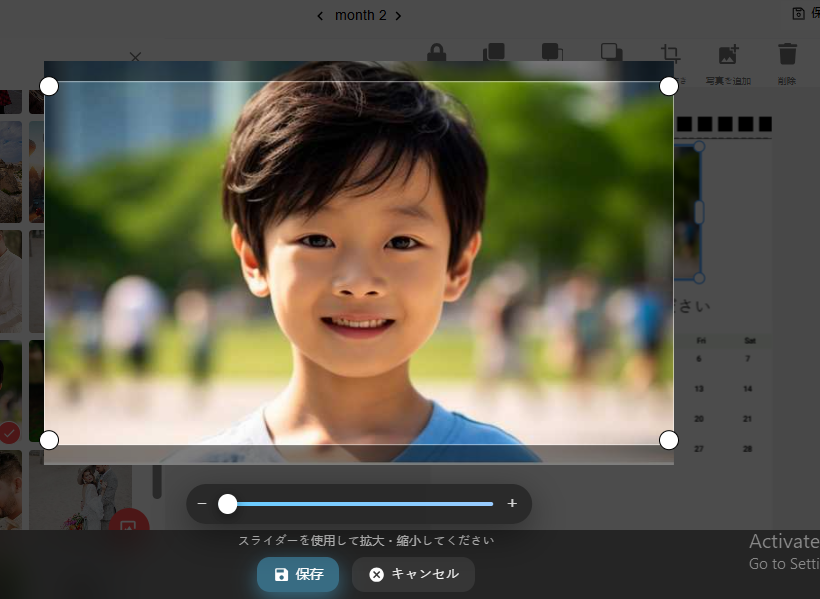Click the bring-to-front layer icon
Viewport: 820px width, 599px height.
coord(493,52)
